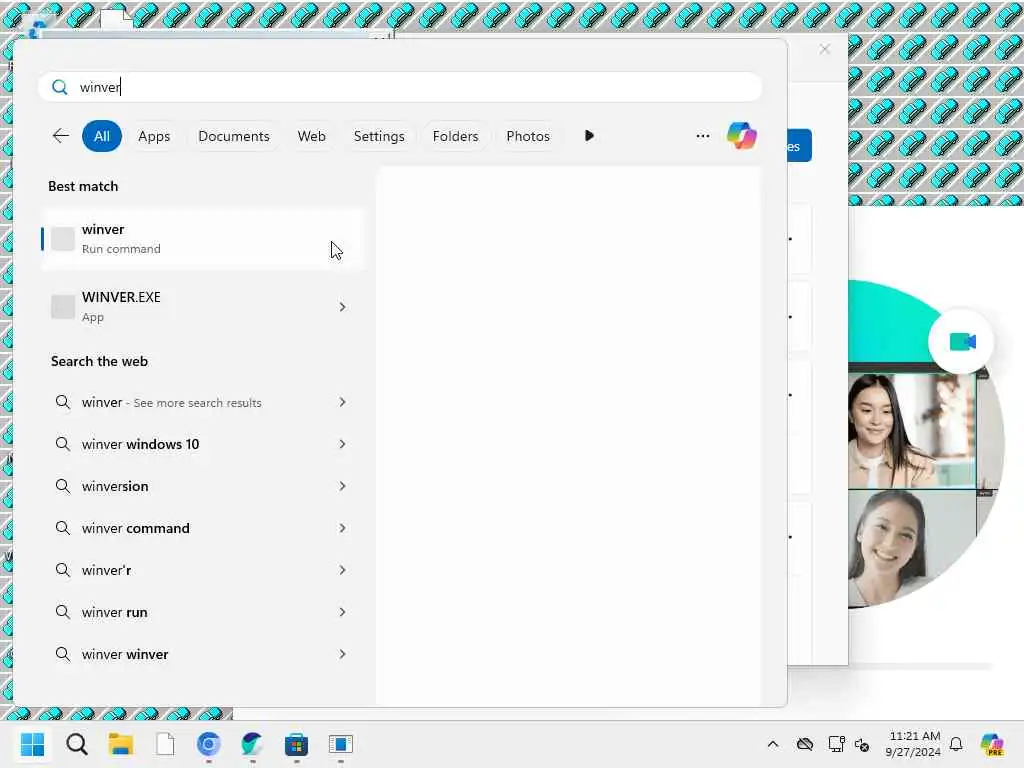This screenshot has height=768, width=1024.
Task: Click the network display tray icon
Action: pos(836,744)
